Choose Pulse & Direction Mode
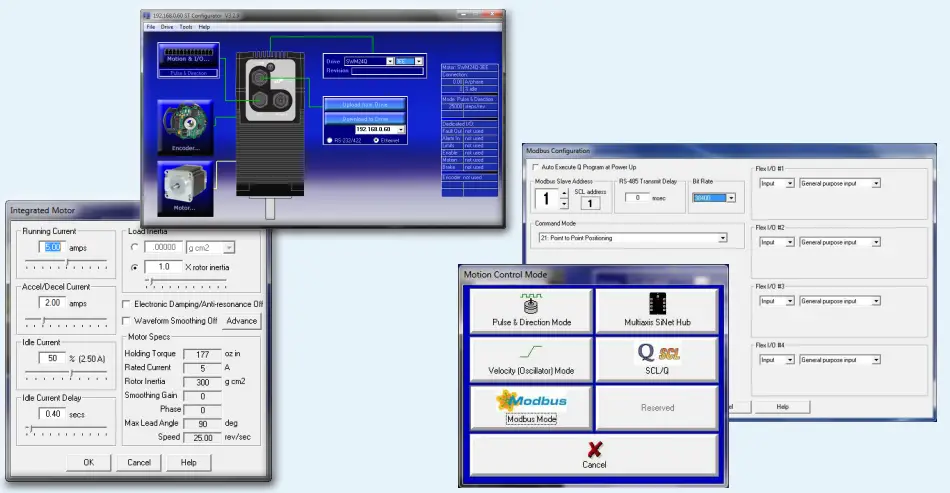The image size is (950, 493). 531,311
